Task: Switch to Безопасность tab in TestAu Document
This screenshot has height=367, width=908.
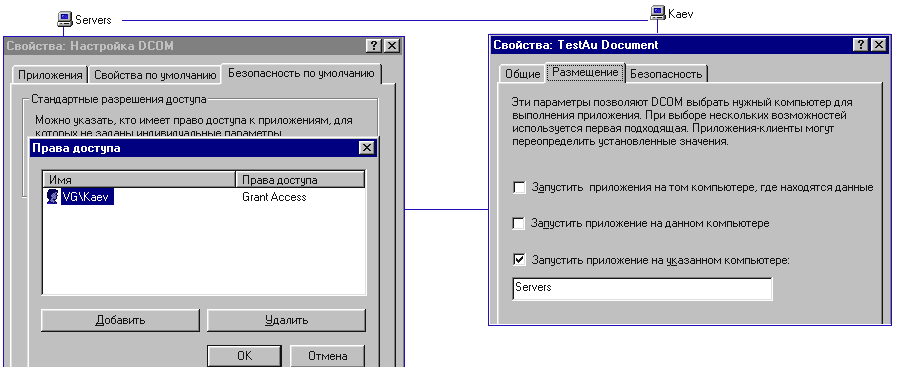Action: pyautogui.click(x=666, y=74)
